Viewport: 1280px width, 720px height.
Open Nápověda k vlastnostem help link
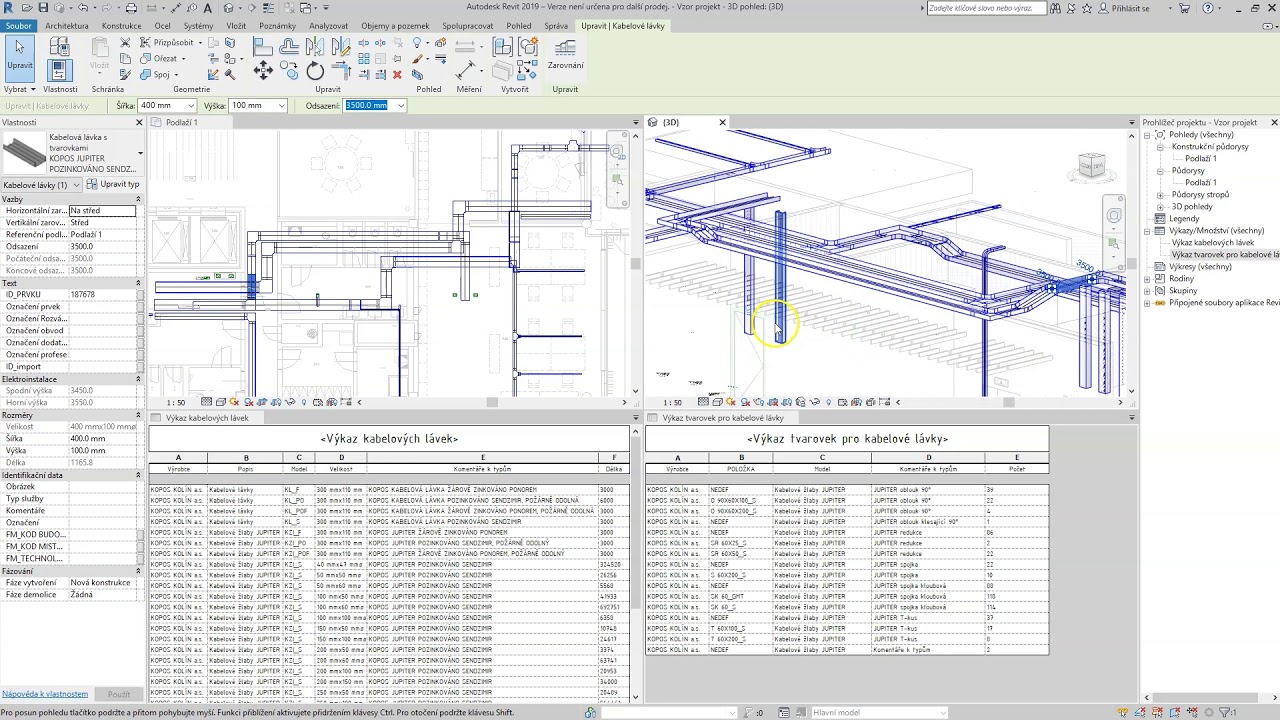pos(45,694)
